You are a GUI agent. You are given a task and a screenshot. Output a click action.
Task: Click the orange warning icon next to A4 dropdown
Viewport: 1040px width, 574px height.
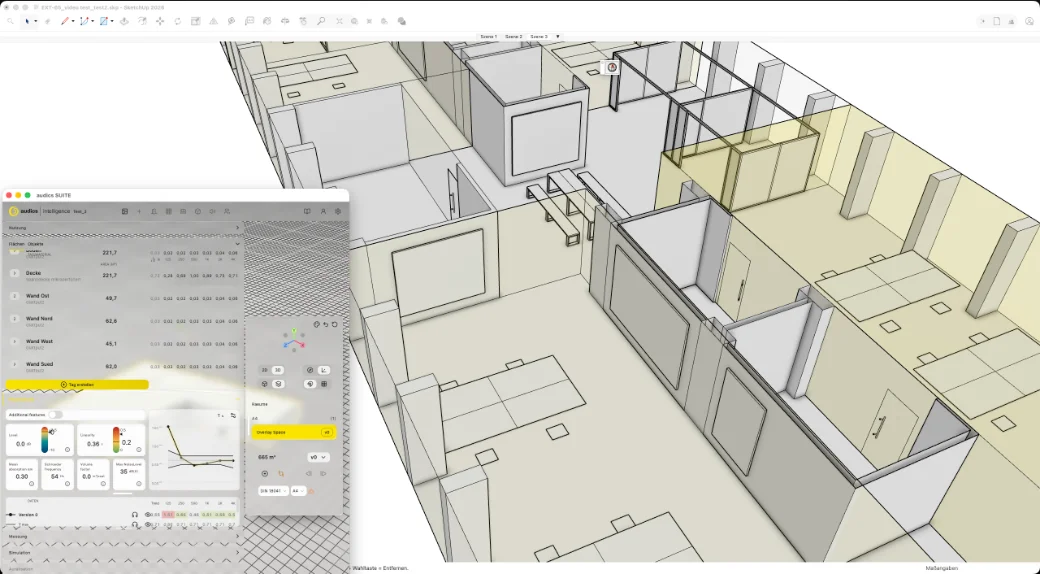(311, 491)
